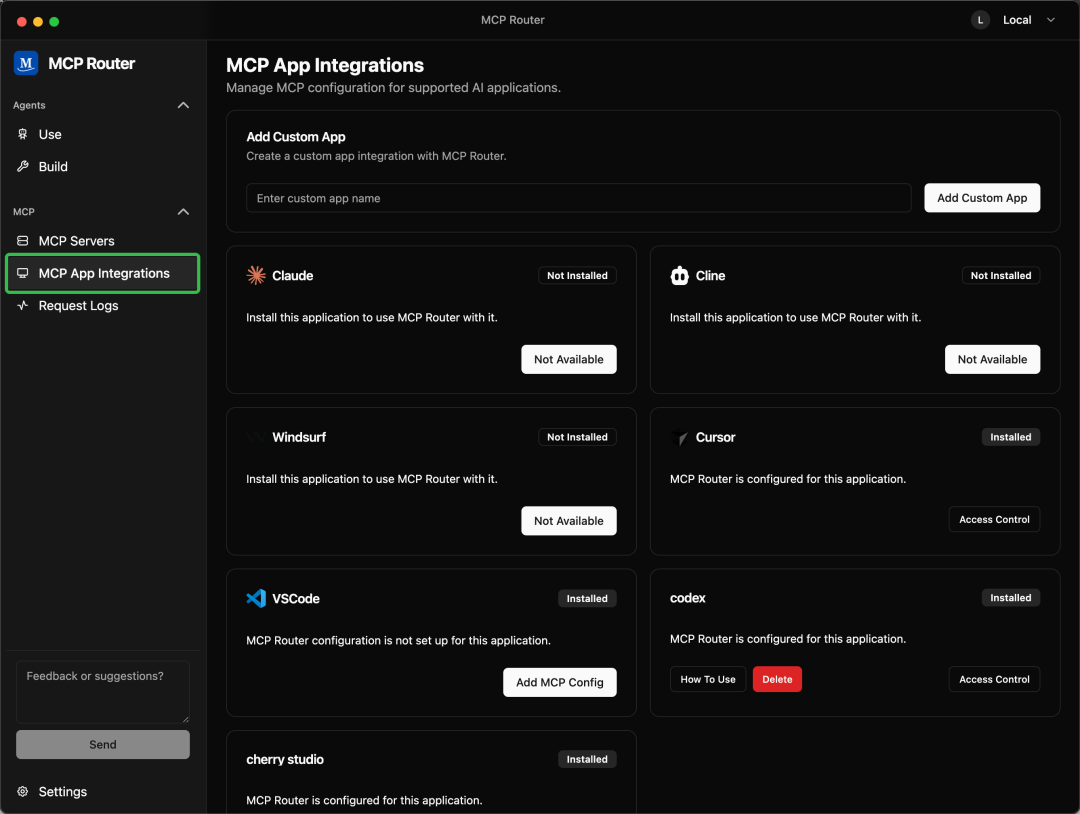Select the Request Logs activity icon

tap(22, 305)
